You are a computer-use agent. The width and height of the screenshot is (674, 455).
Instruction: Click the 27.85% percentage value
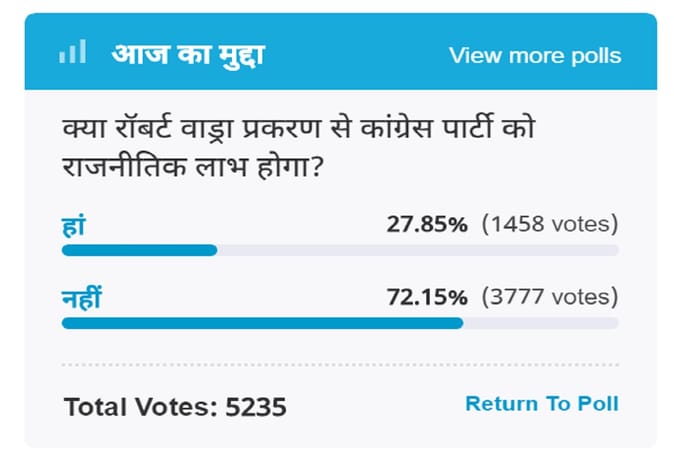pos(426,225)
